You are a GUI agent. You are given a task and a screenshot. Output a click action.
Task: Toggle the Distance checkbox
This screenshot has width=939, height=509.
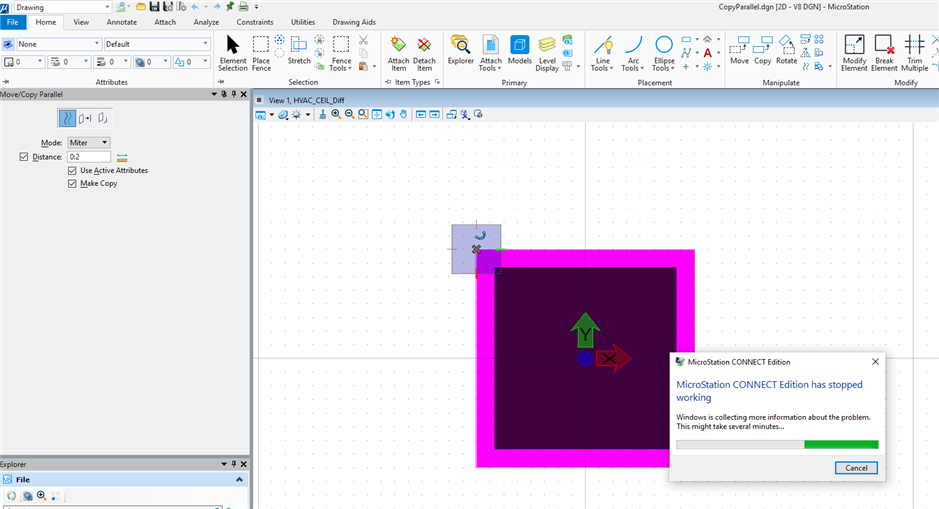(24, 157)
